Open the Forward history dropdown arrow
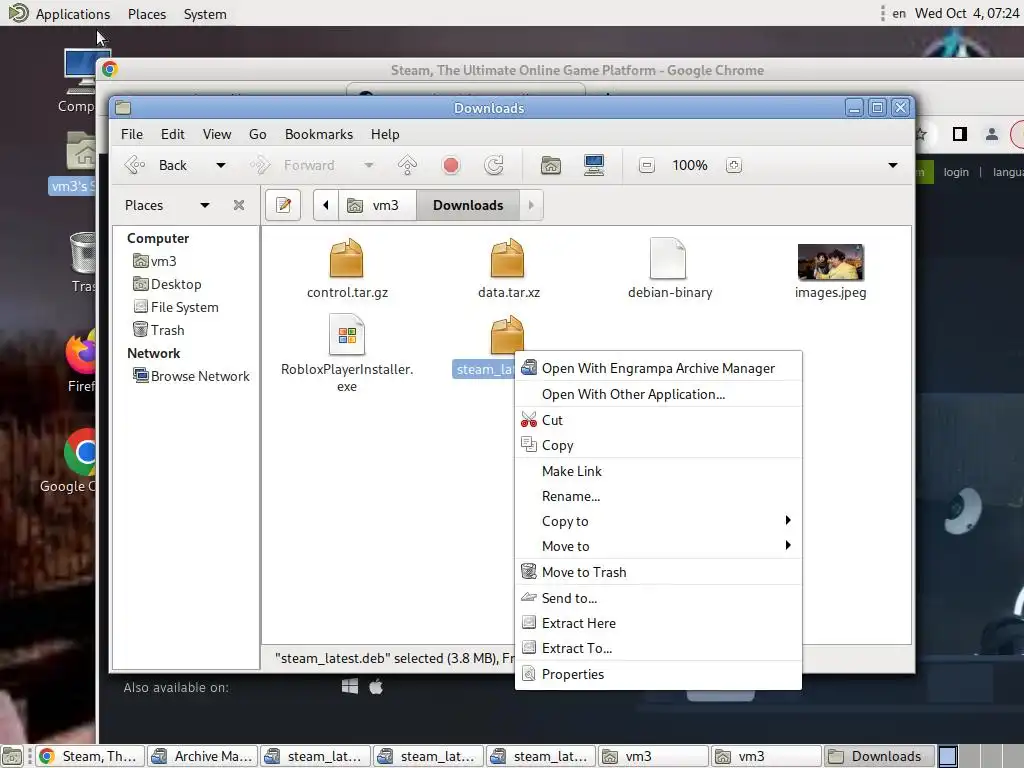The image size is (1024, 768). [369, 165]
